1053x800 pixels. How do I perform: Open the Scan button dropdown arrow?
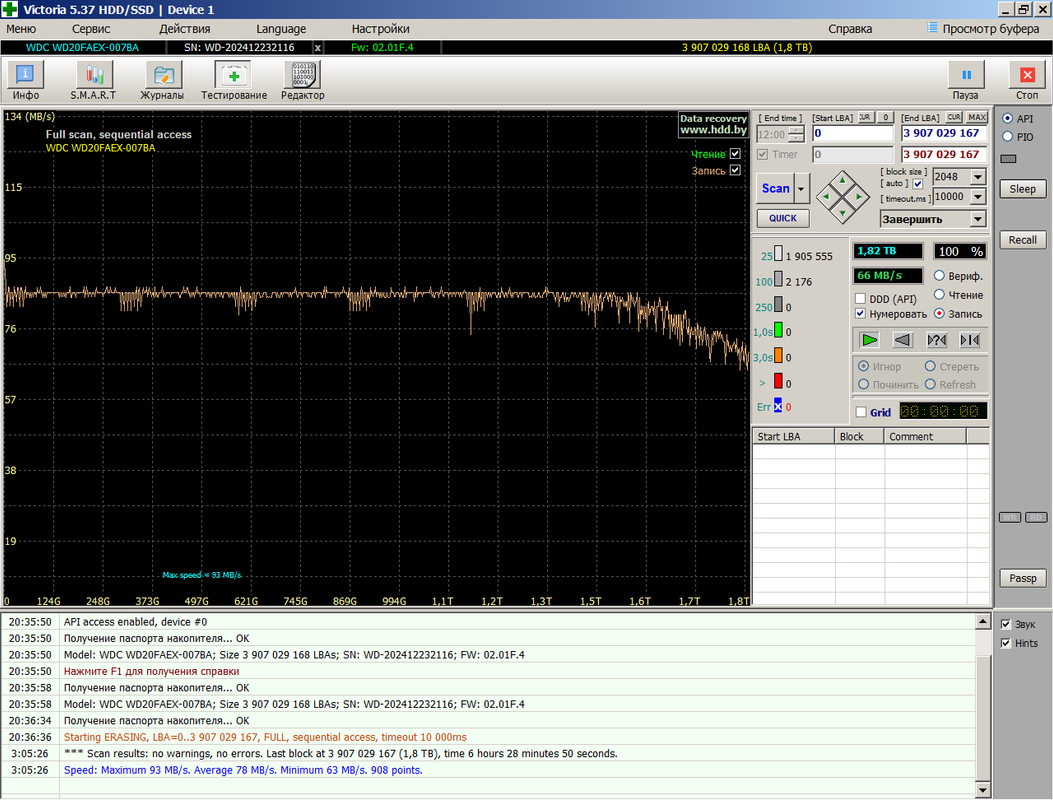801,189
